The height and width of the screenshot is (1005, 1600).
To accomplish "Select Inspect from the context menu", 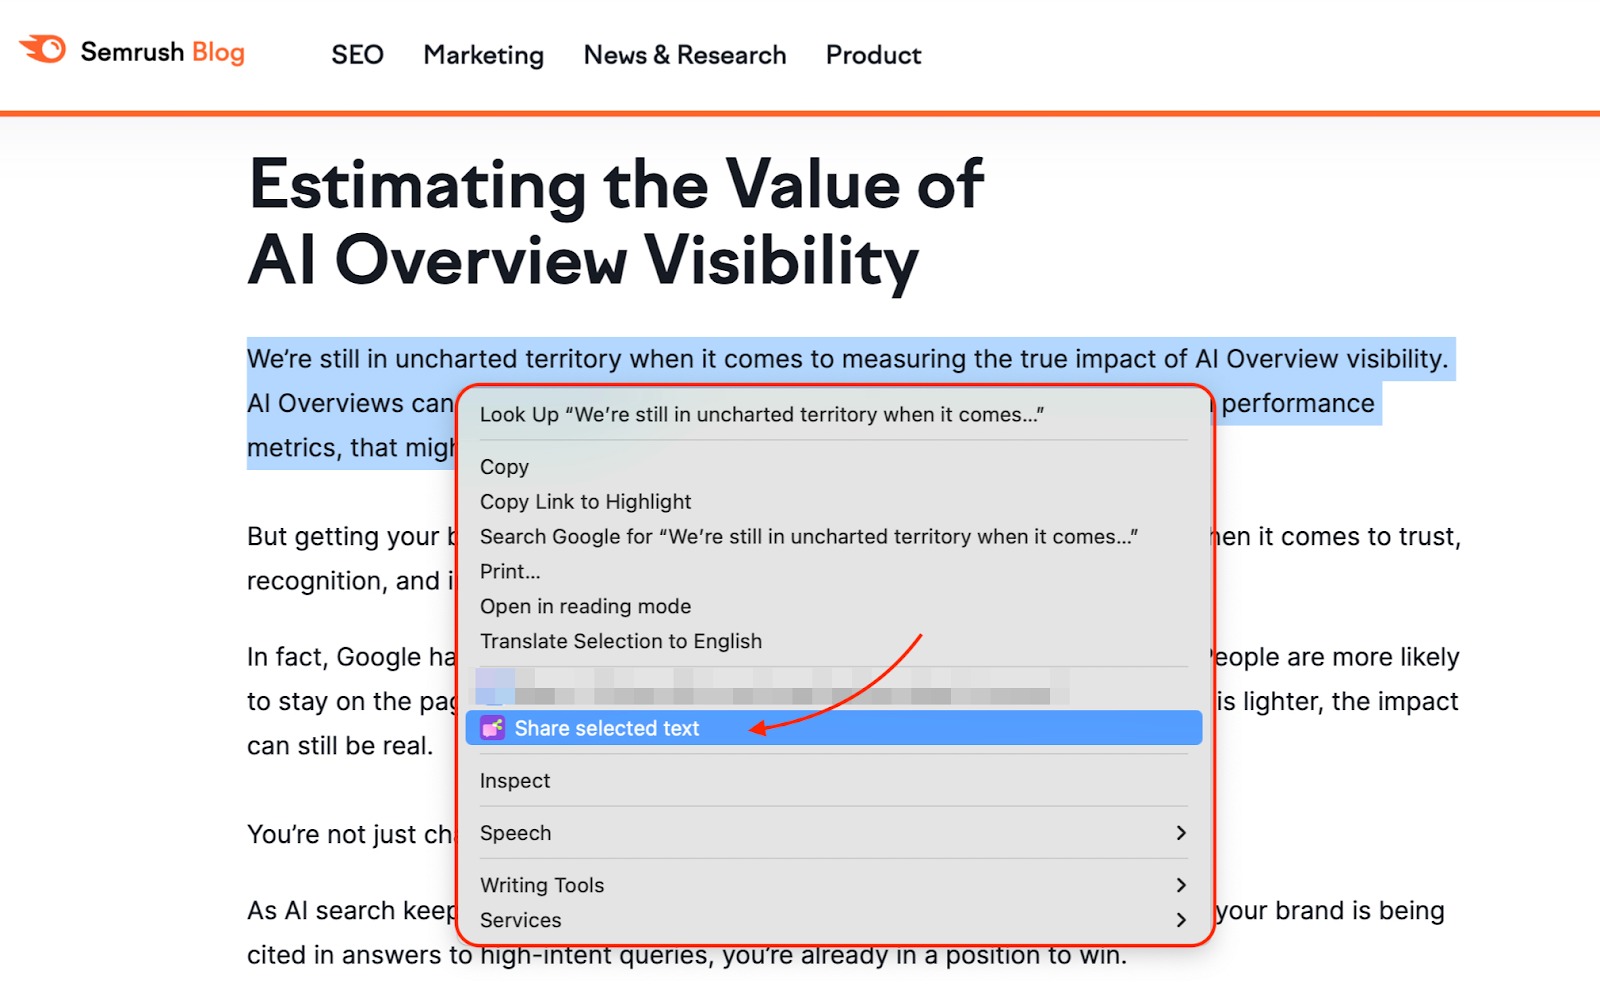I will pyautogui.click(x=514, y=781).
